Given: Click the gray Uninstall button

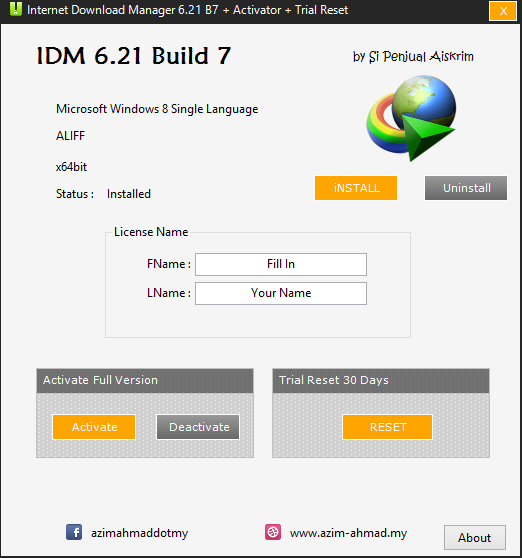Looking at the screenshot, I should (466, 188).
